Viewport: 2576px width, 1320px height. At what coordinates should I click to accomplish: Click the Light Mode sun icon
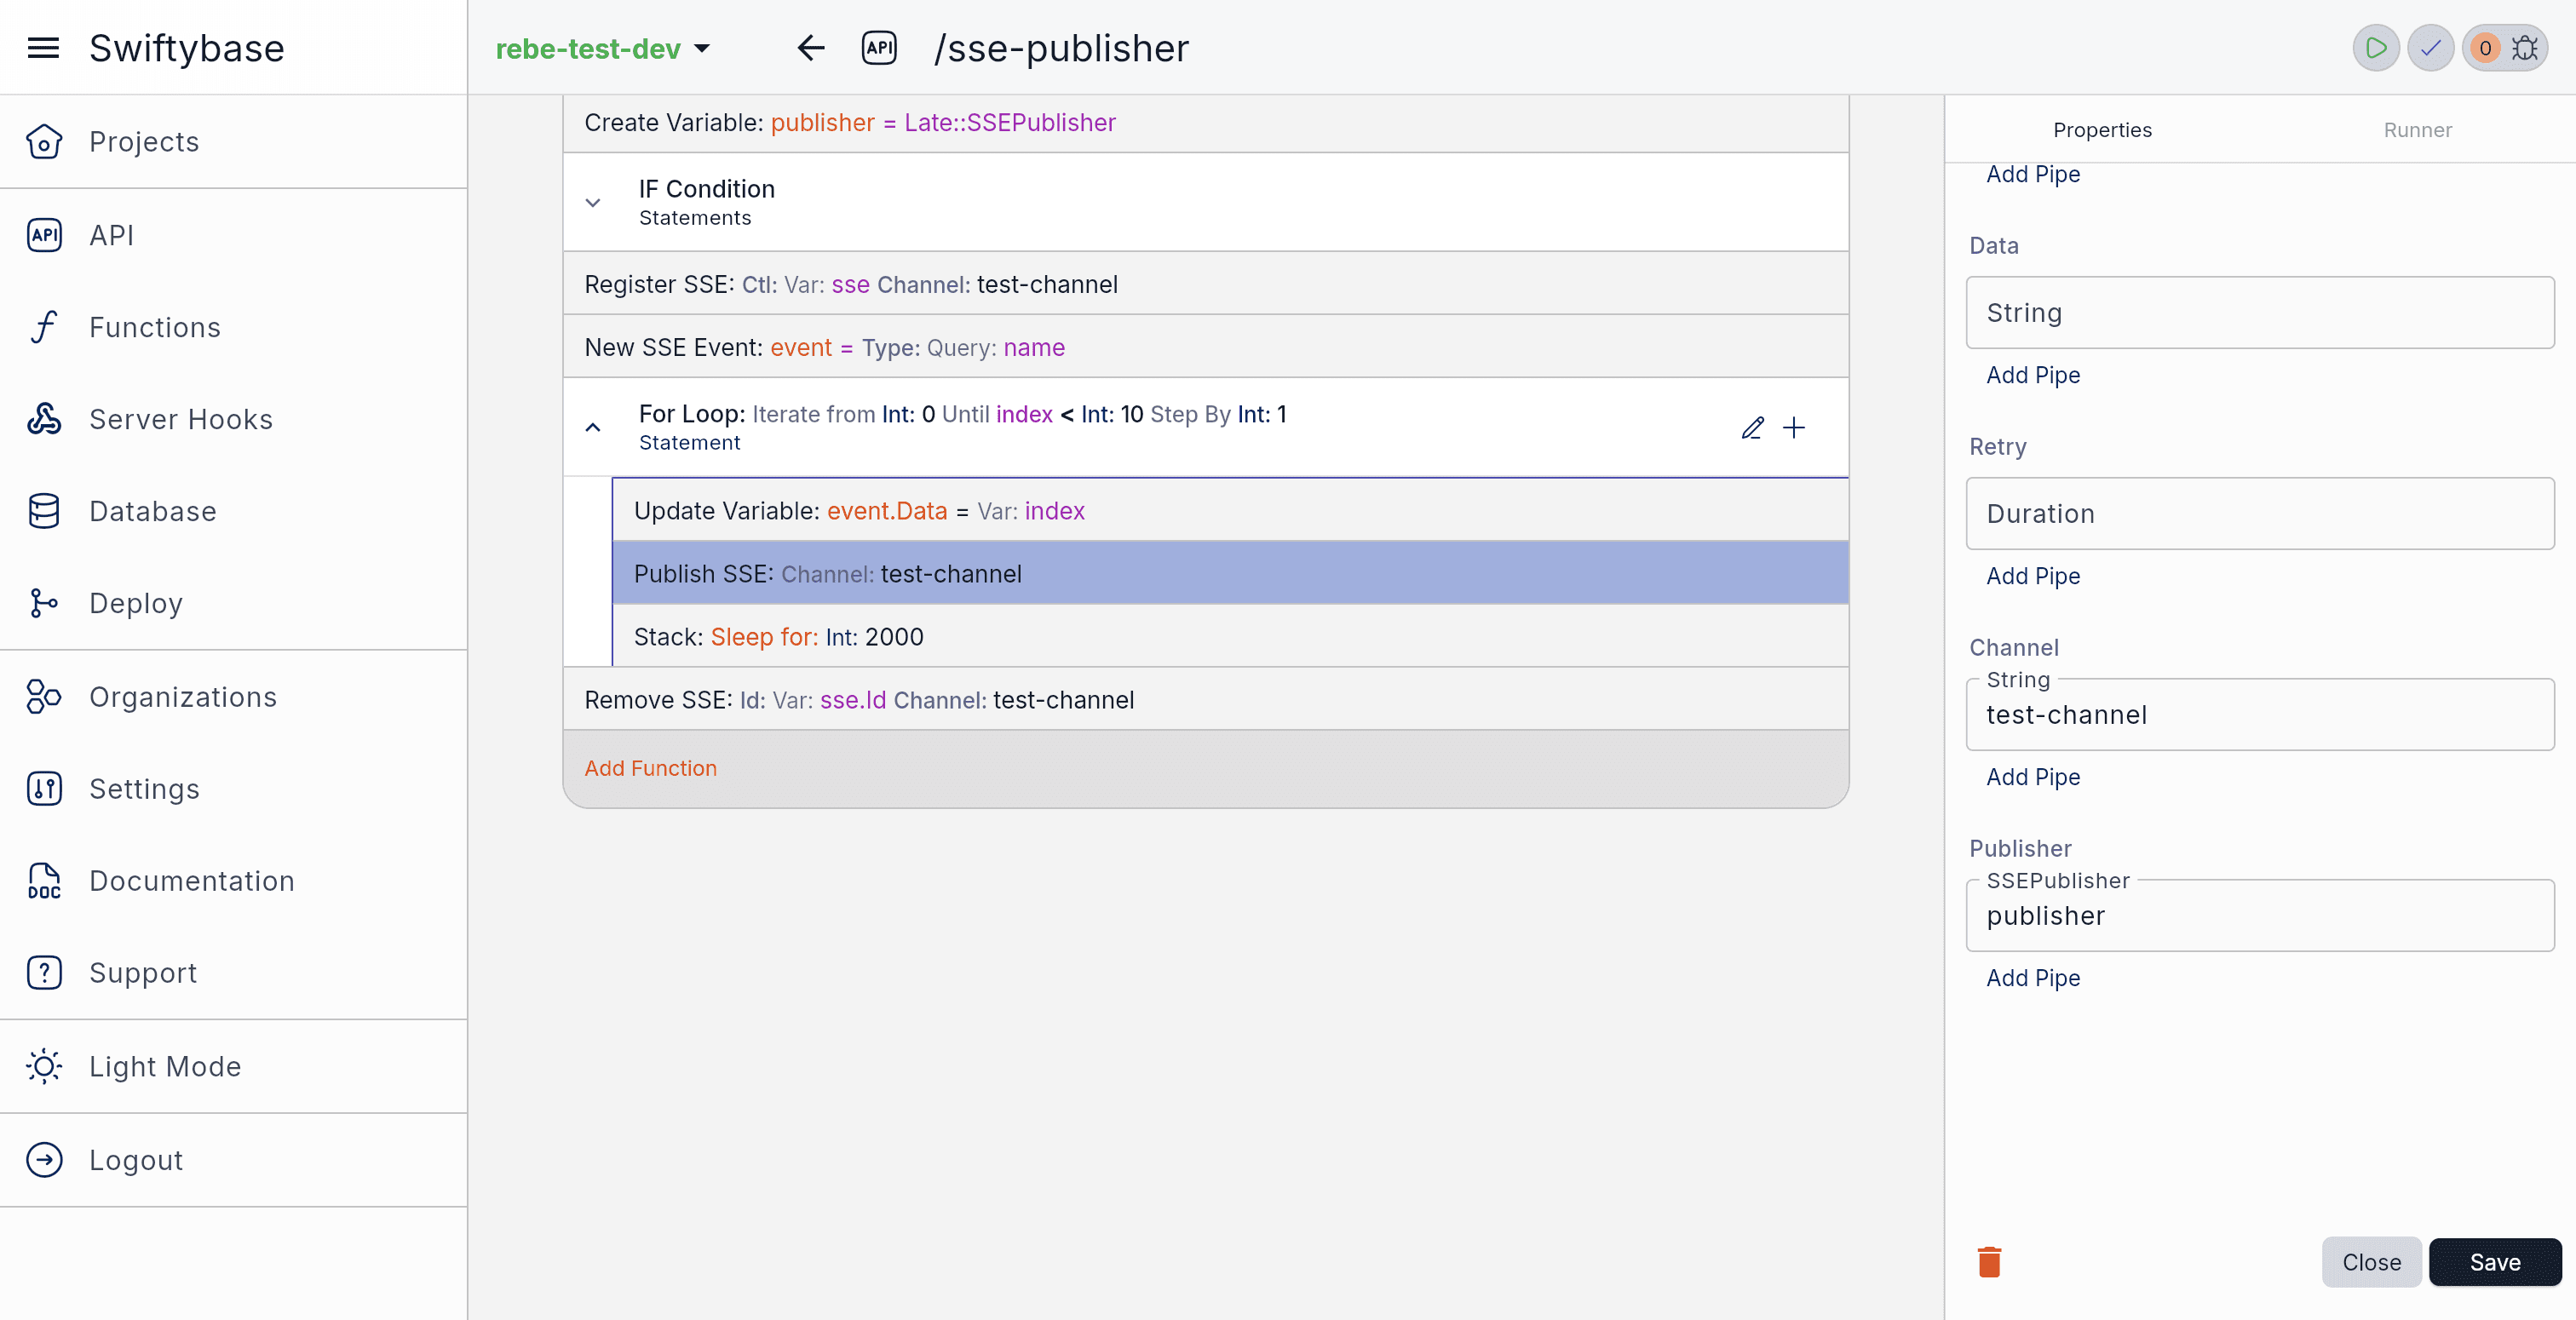pos(44,1066)
